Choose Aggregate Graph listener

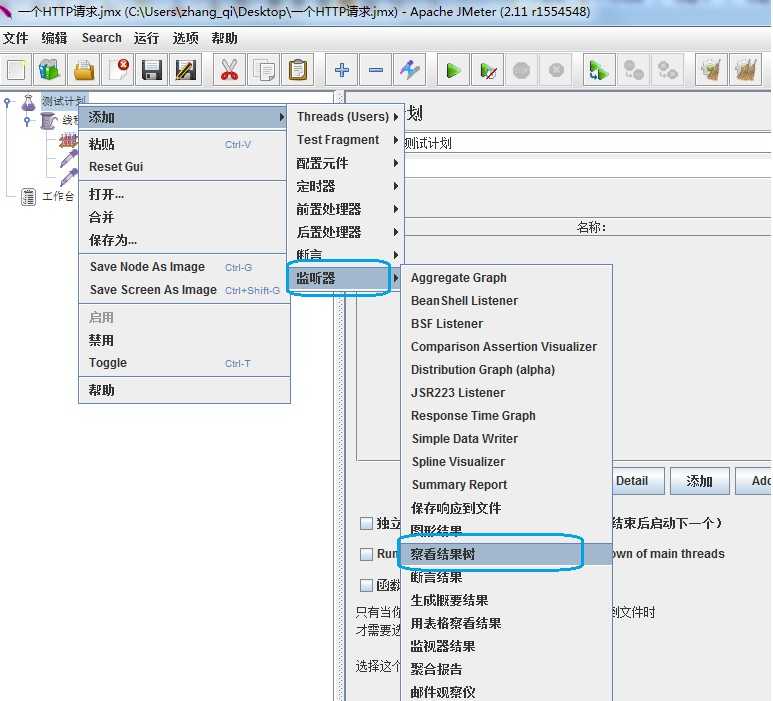point(507,278)
